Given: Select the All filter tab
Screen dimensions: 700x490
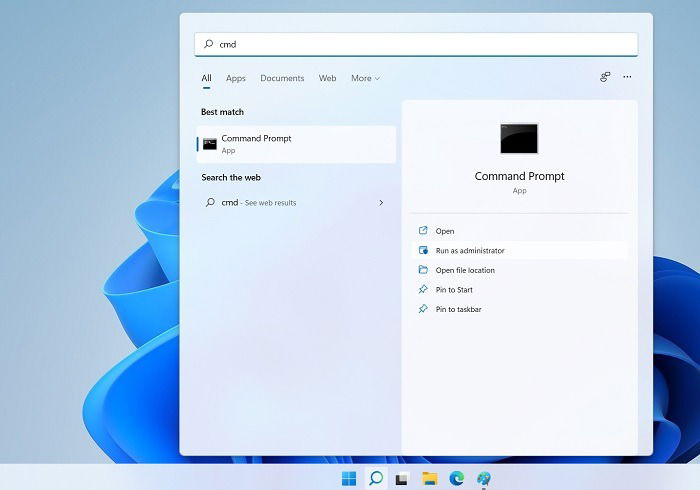Looking at the screenshot, I should point(206,78).
